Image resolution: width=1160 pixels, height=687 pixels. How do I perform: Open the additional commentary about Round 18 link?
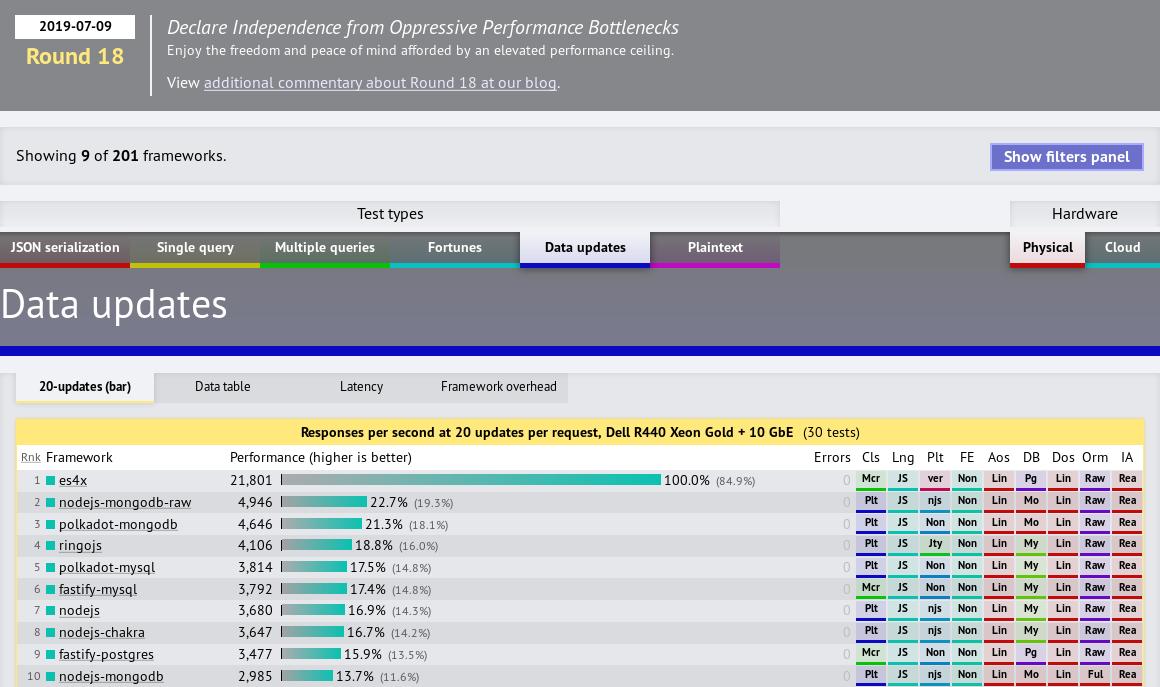click(380, 83)
